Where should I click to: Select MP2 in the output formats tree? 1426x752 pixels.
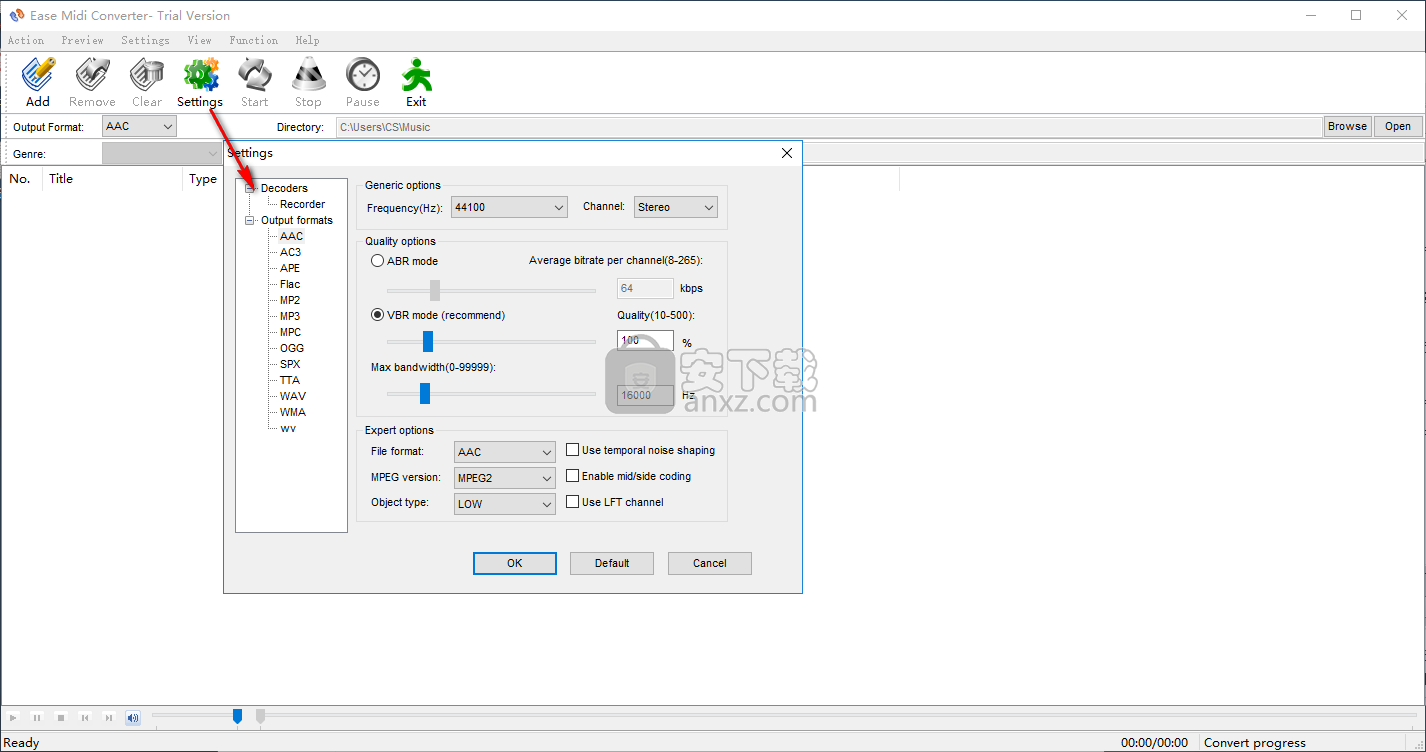coord(290,300)
